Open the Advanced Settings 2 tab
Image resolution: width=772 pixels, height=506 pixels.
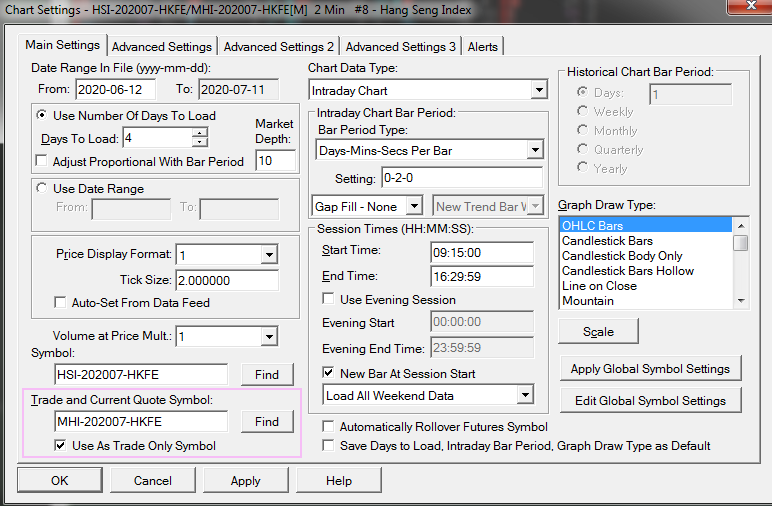[x=279, y=47]
